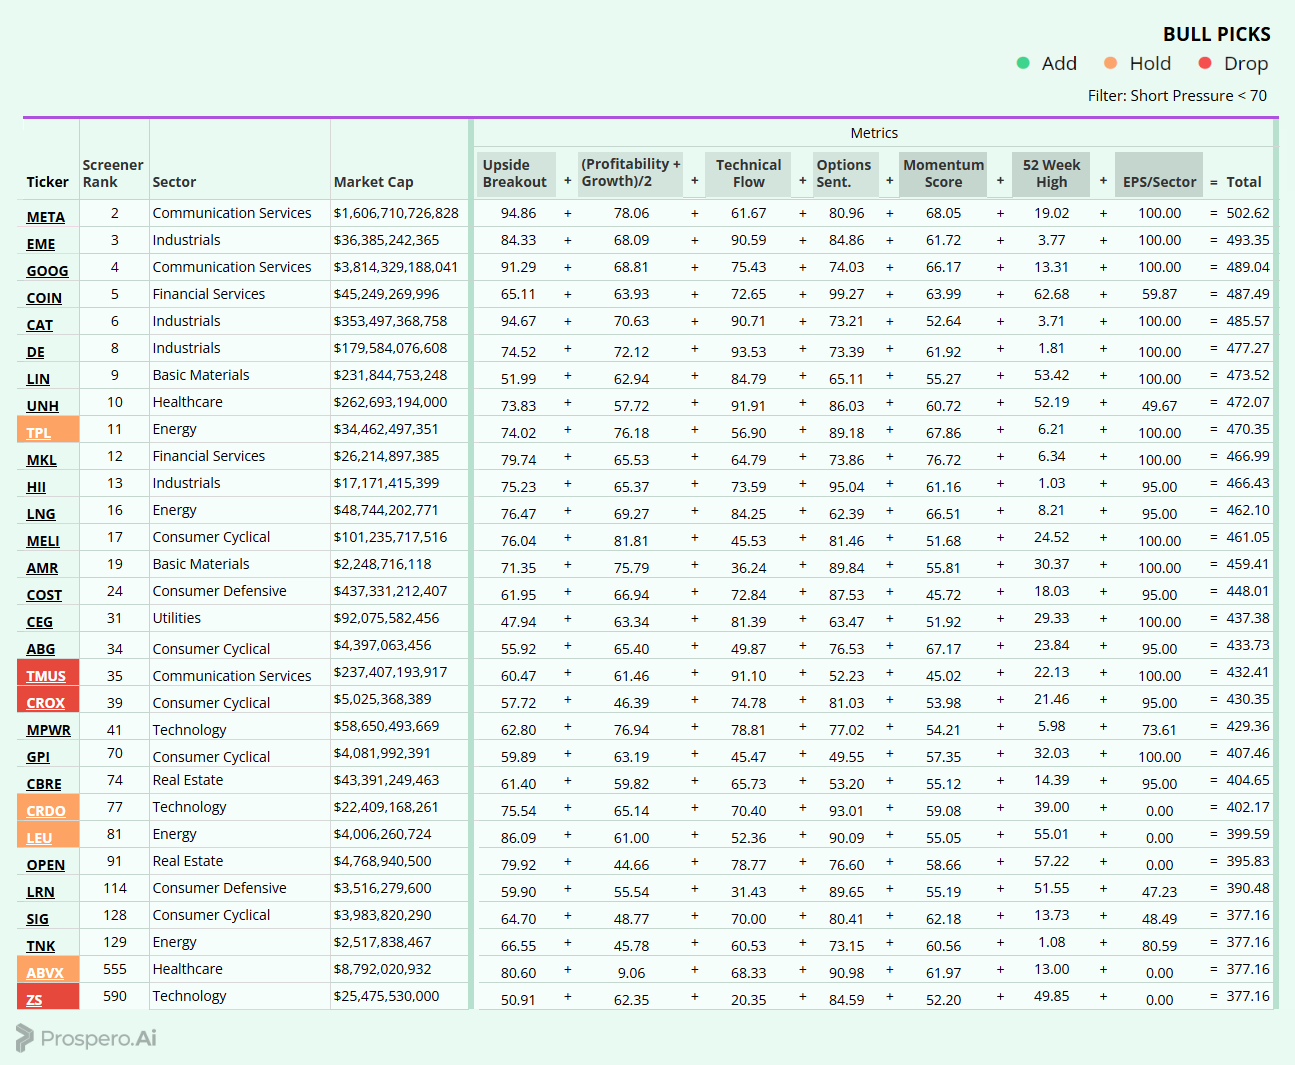Screen dimensions: 1295x1065
Task: Click the Market Cap column header
Action: (x=373, y=182)
